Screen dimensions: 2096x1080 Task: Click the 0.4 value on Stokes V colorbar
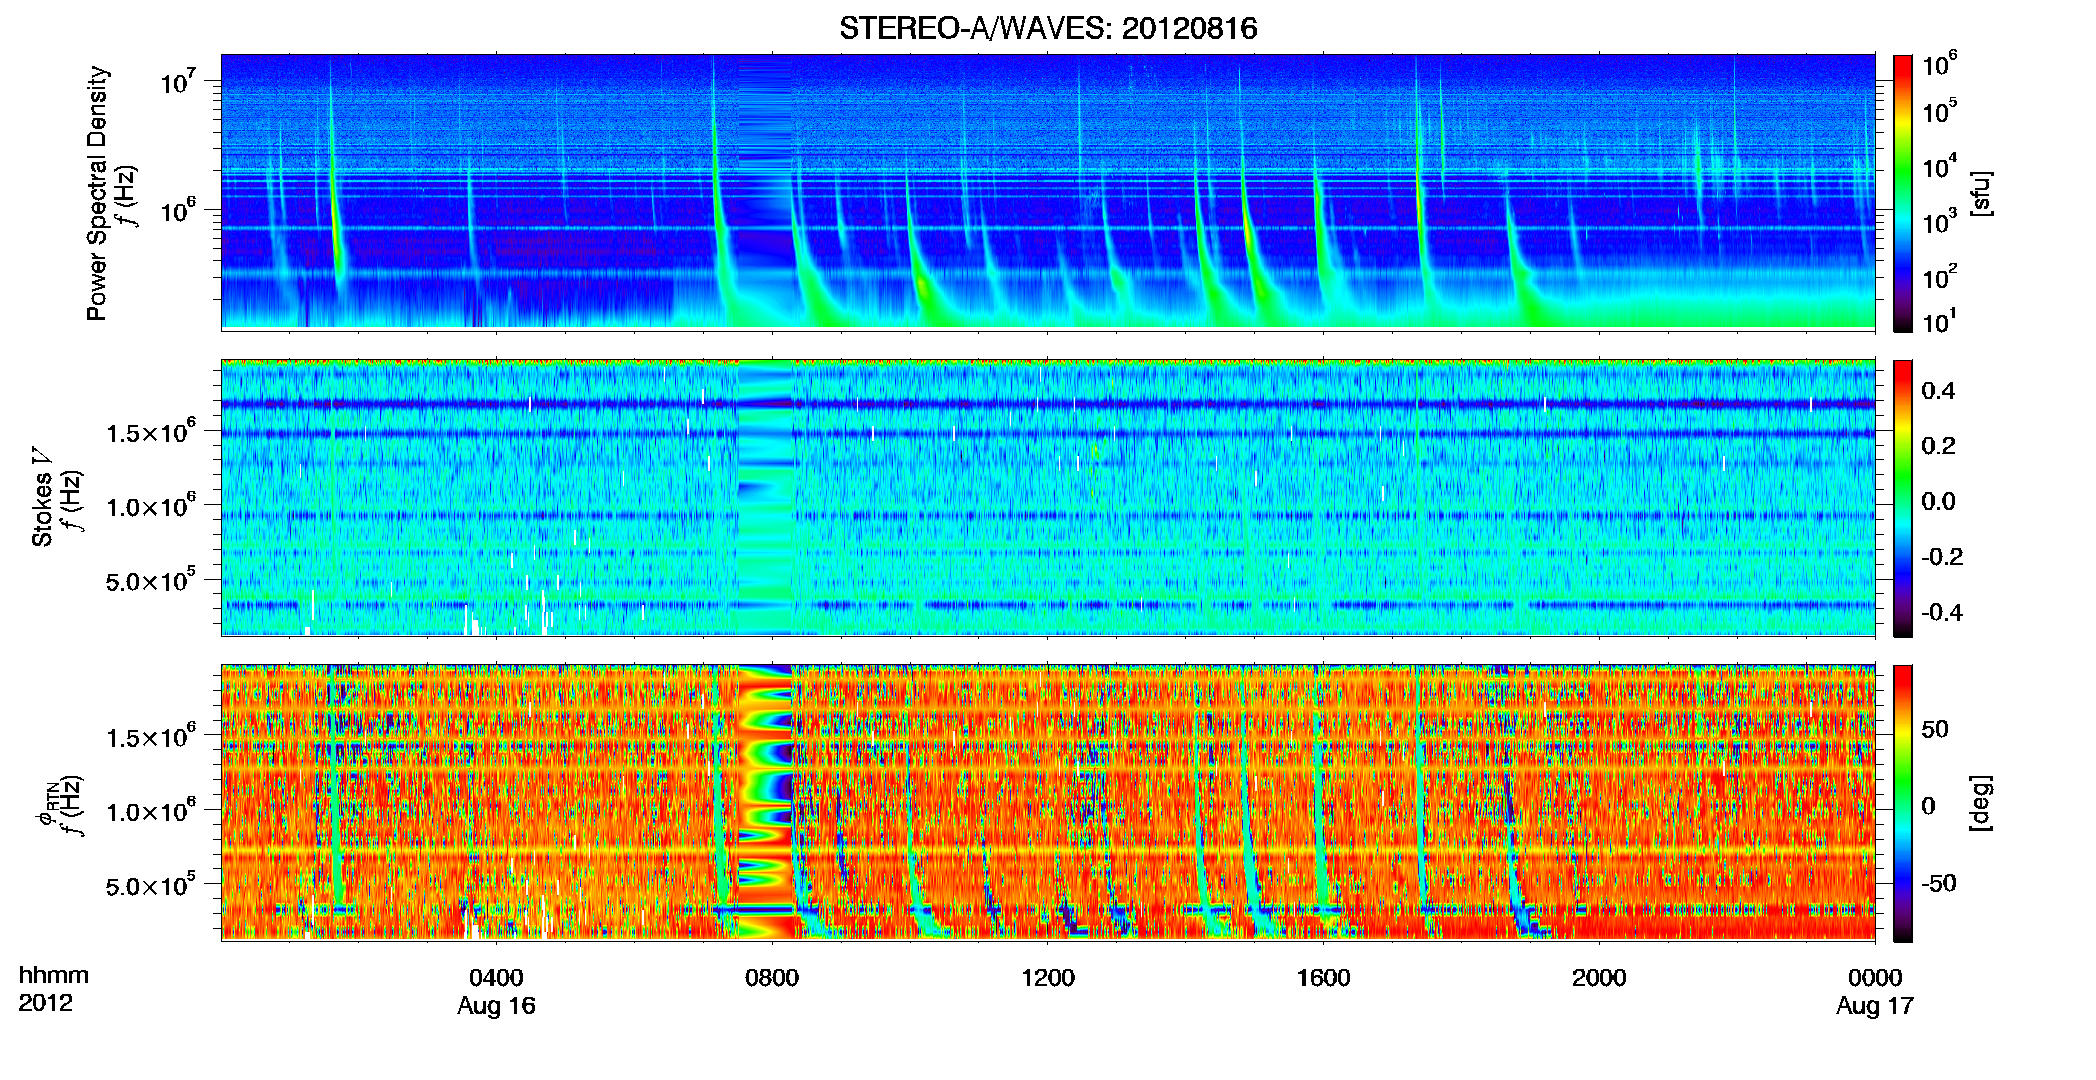[1938, 390]
